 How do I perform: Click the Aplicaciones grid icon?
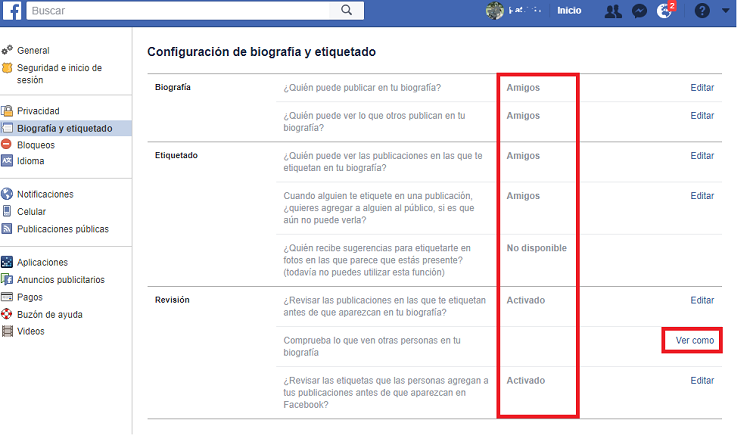pyautogui.click(x=7, y=262)
